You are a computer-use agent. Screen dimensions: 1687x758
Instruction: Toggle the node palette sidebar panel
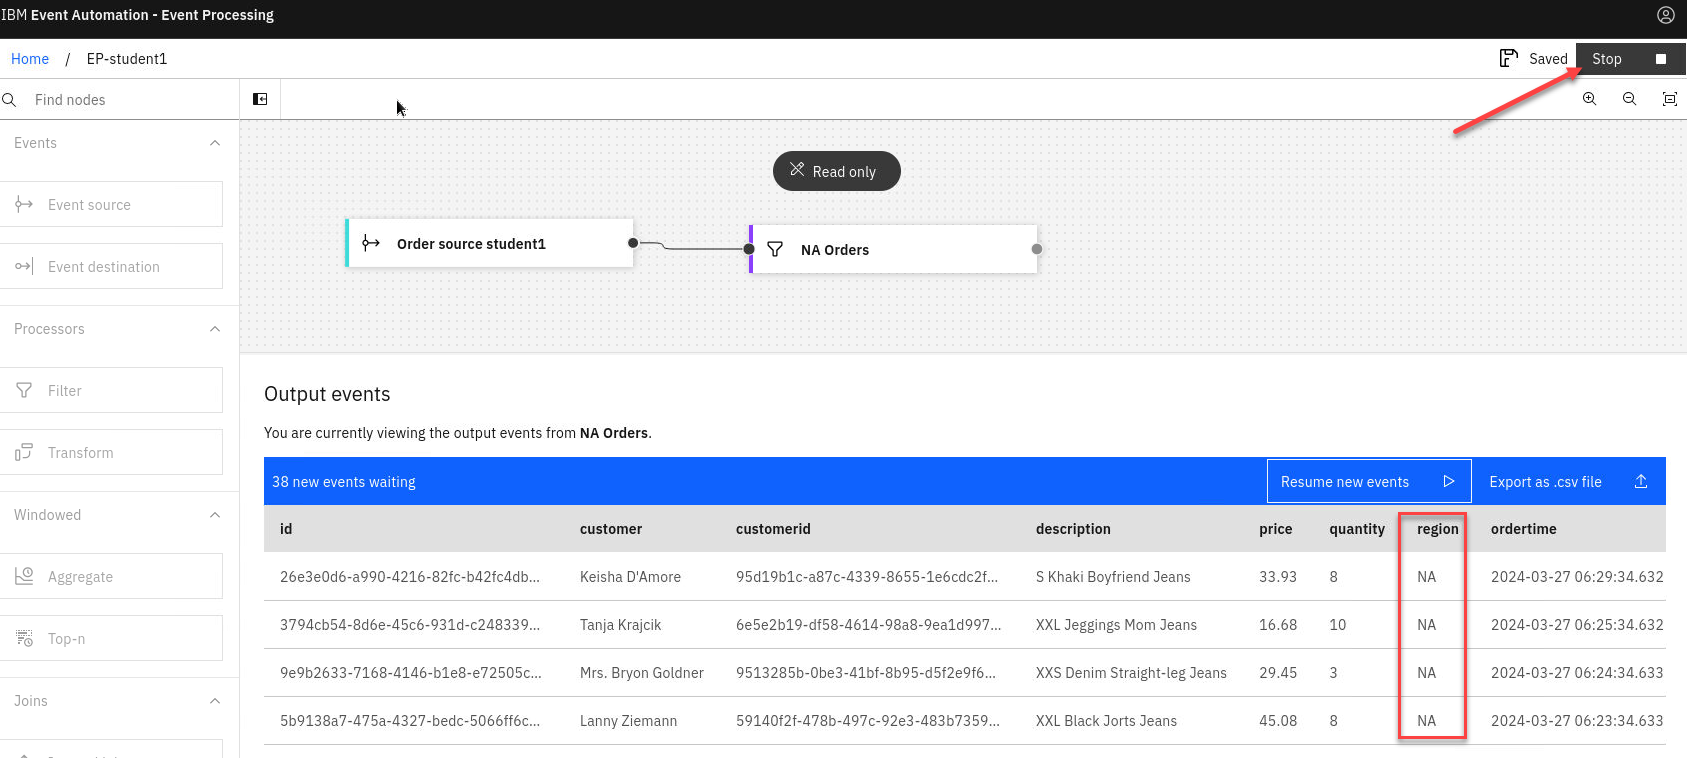pyautogui.click(x=260, y=99)
